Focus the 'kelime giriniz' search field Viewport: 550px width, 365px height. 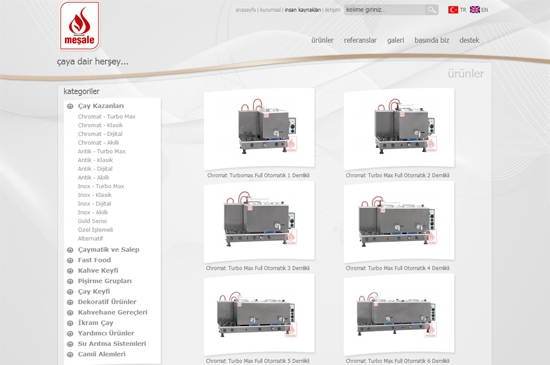point(385,10)
